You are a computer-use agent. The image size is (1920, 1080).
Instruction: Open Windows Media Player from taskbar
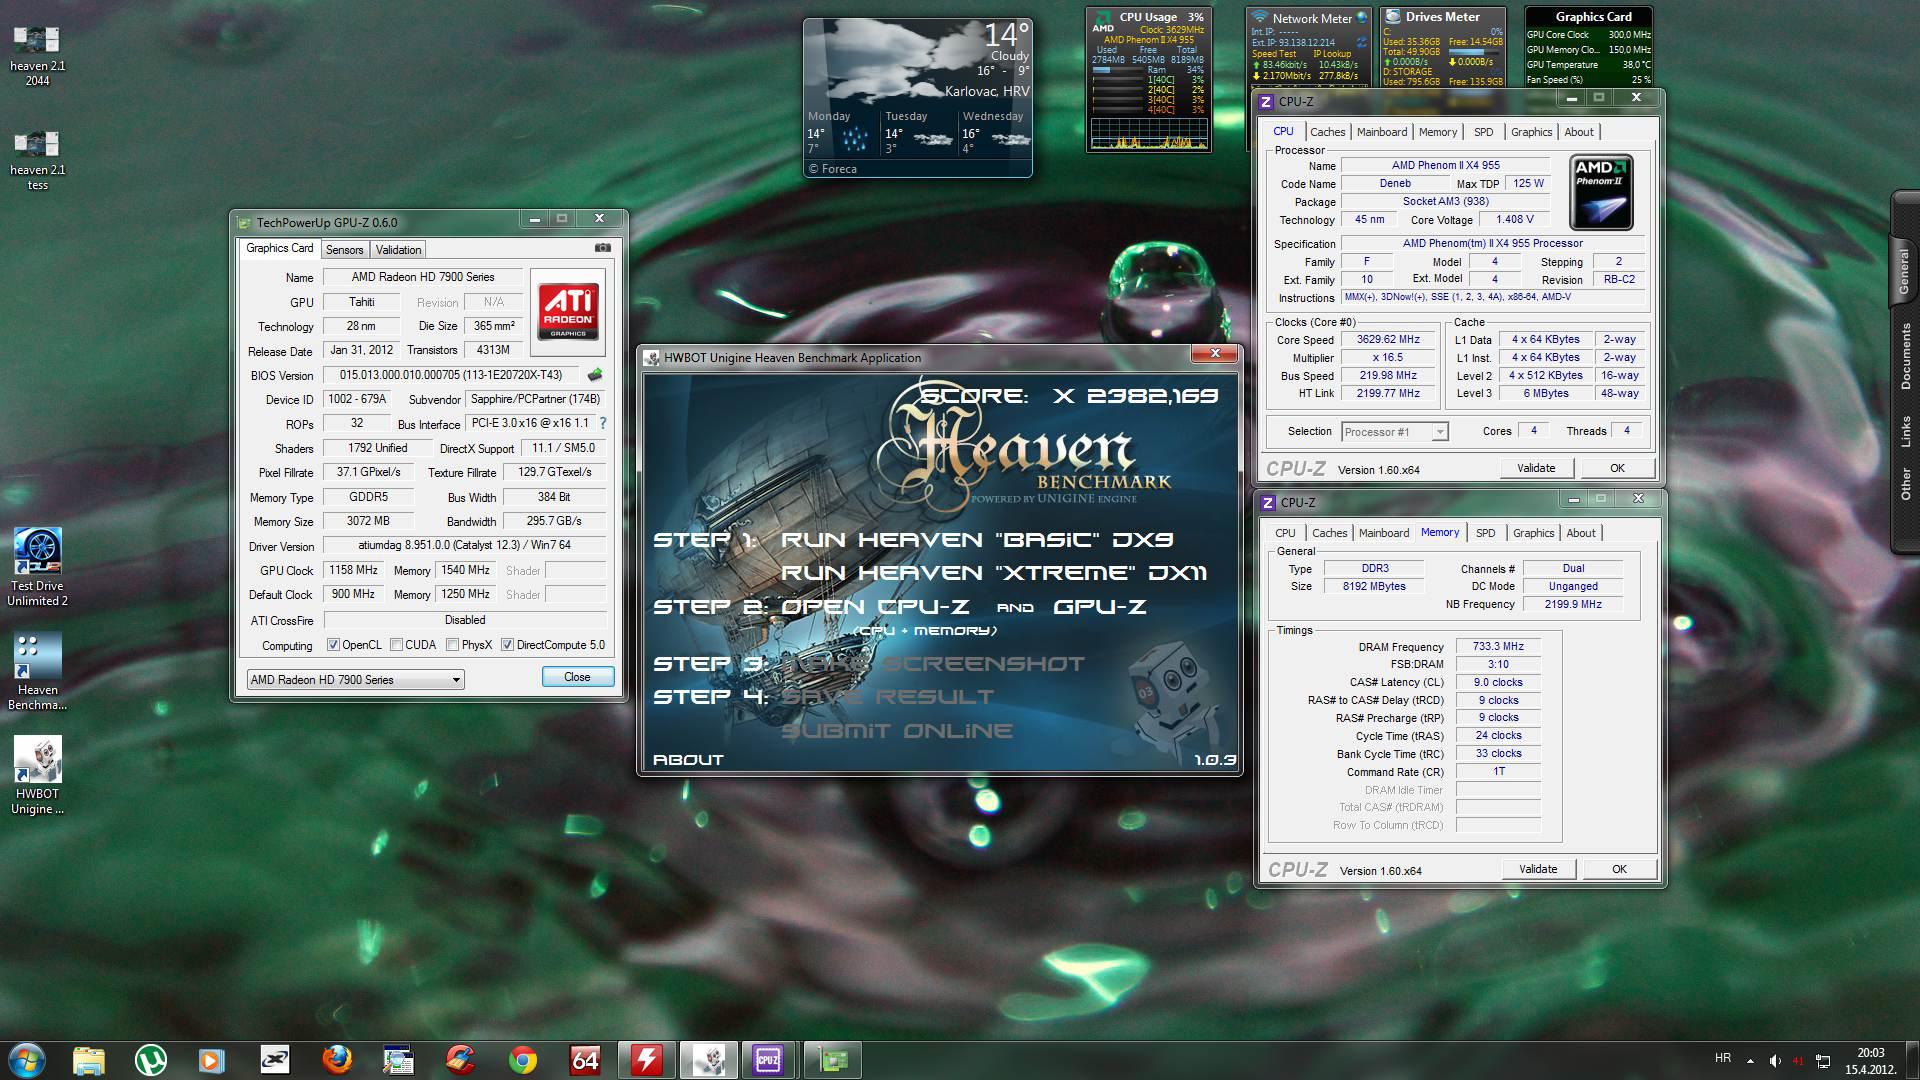(212, 1060)
